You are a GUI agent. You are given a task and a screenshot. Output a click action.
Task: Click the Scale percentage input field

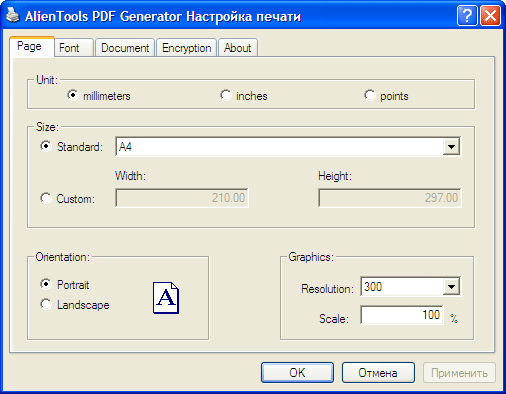click(402, 315)
